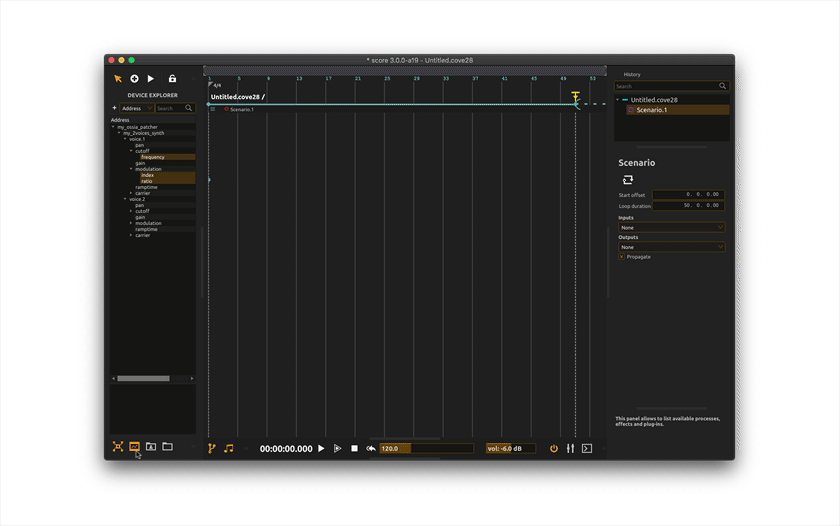
Task: Collapse the my_2voices_synth node
Action: [119, 133]
